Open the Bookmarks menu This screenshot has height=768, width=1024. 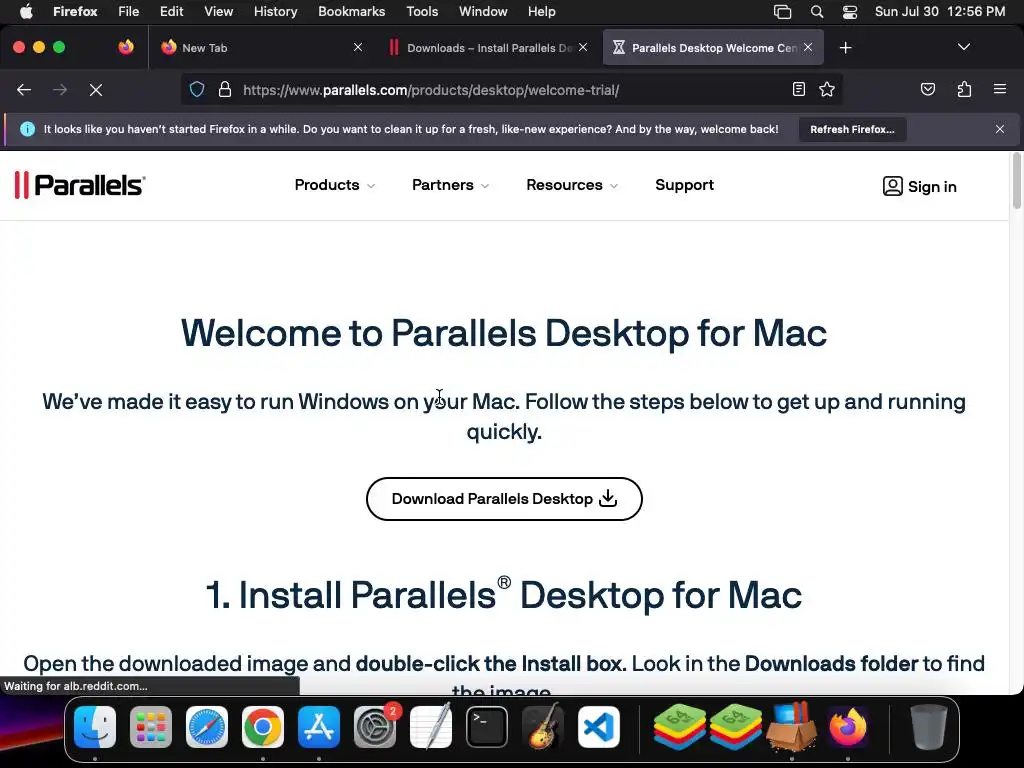[351, 12]
